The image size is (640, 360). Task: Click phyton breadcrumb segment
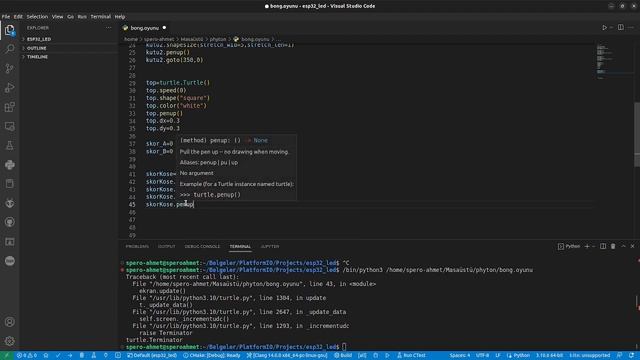[218, 39]
